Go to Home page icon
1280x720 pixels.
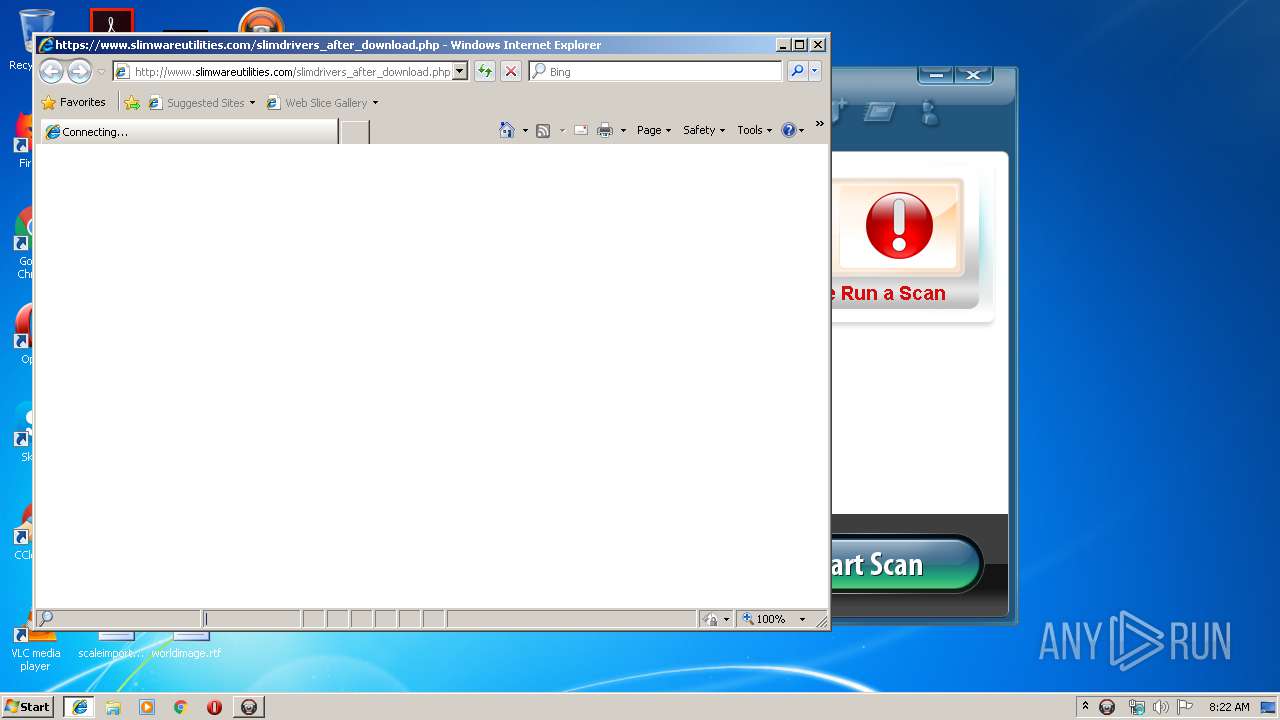coord(507,130)
